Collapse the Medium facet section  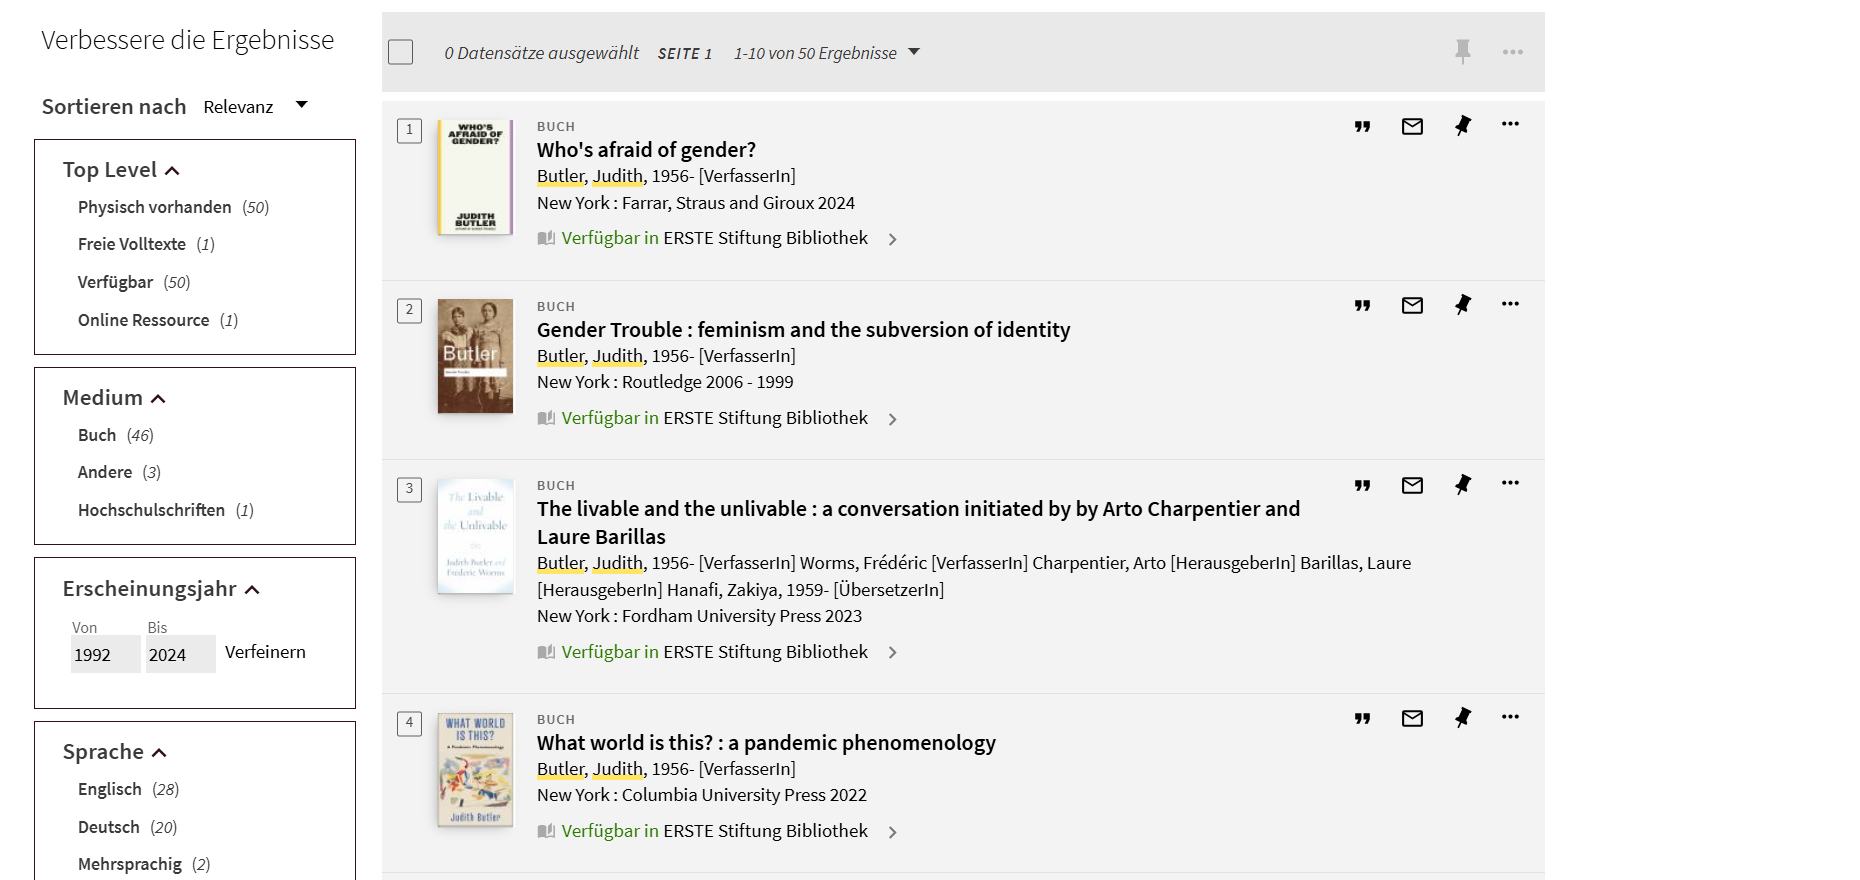114,398
